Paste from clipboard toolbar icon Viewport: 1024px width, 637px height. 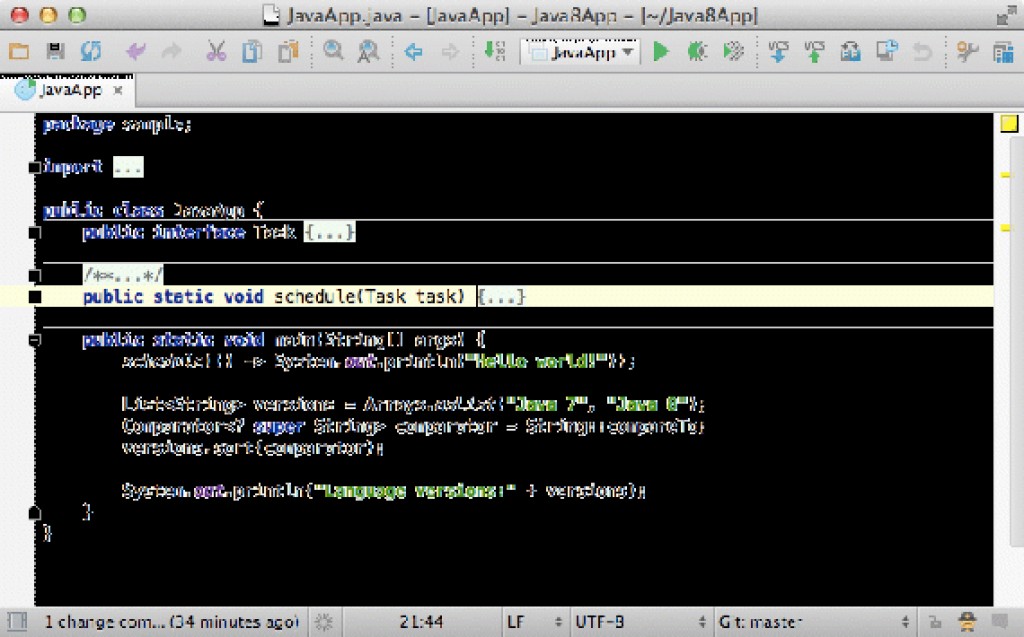(288, 51)
